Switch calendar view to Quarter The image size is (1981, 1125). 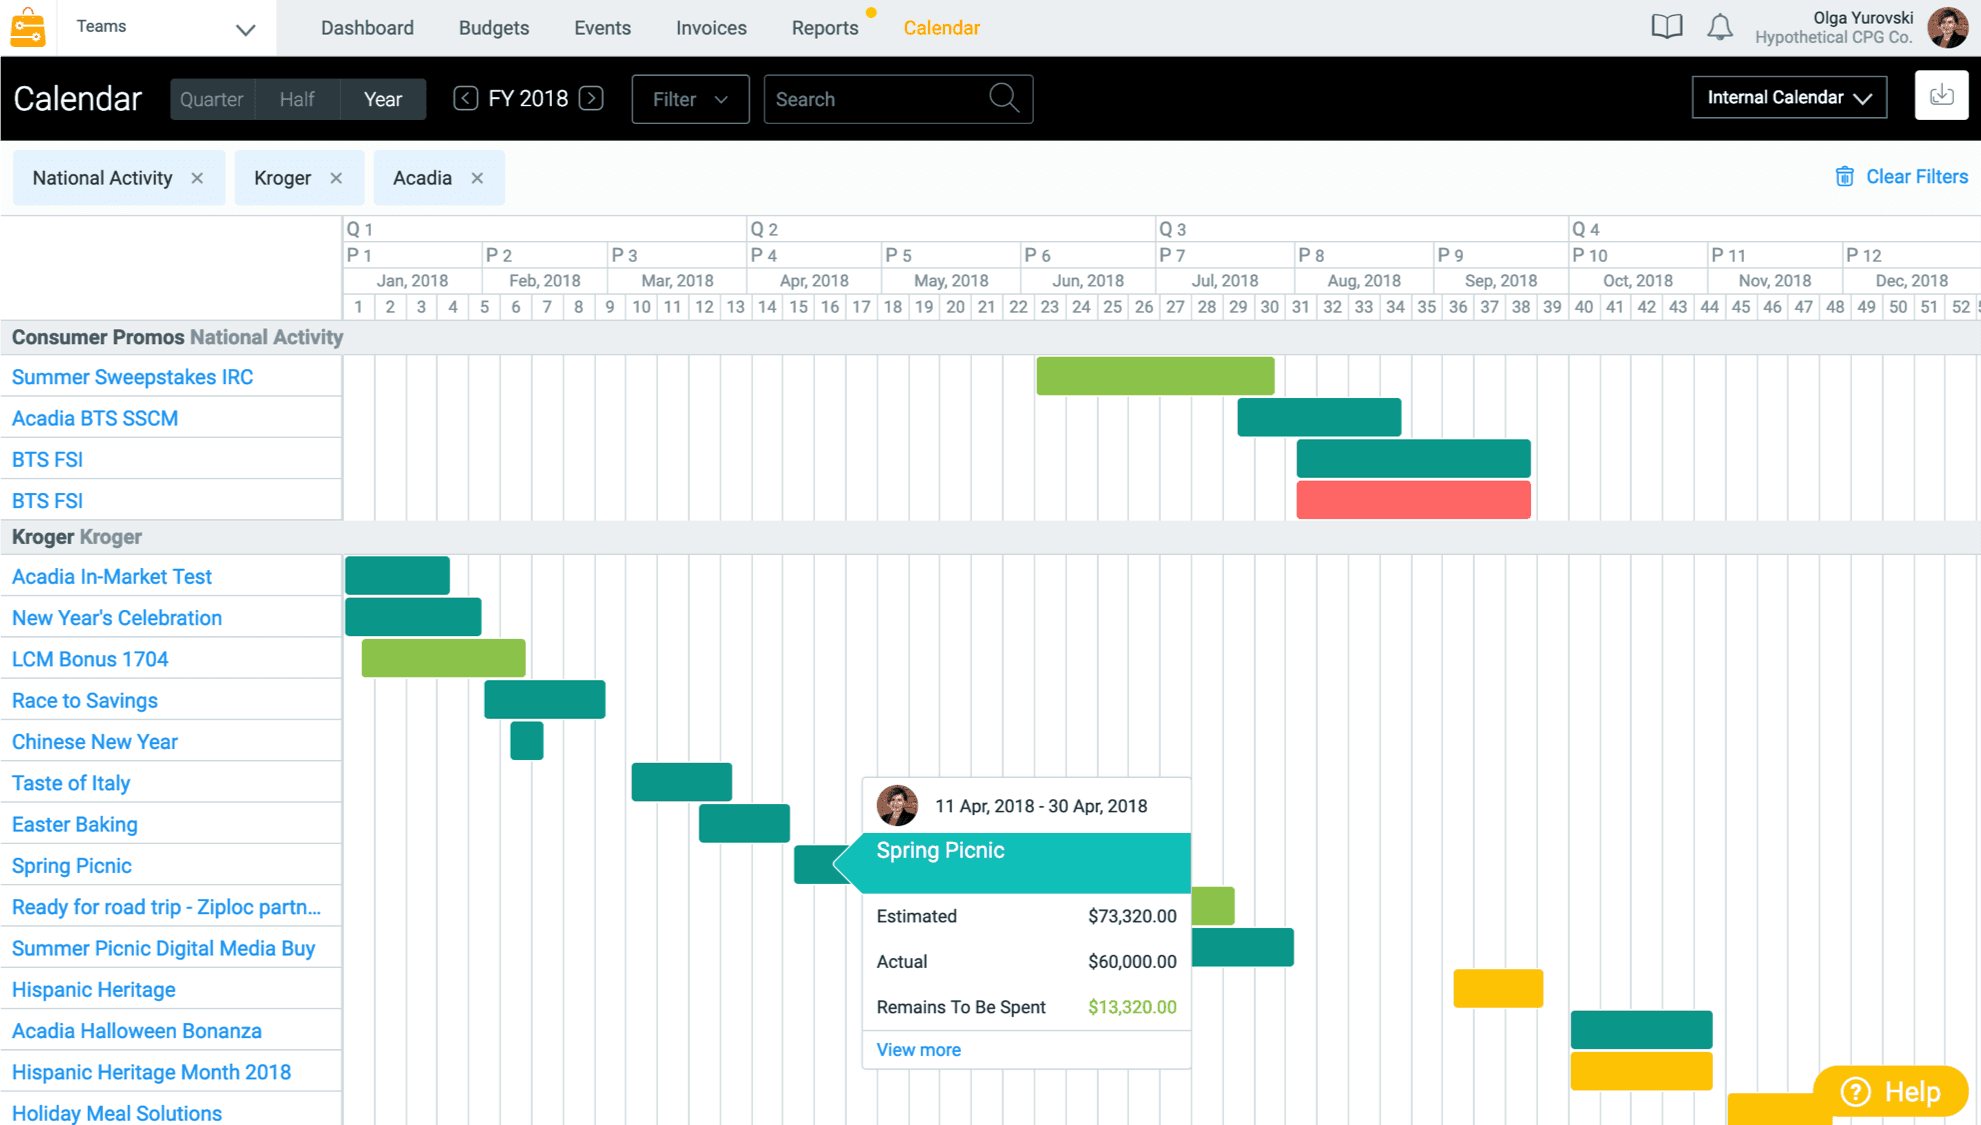pyautogui.click(x=212, y=99)
